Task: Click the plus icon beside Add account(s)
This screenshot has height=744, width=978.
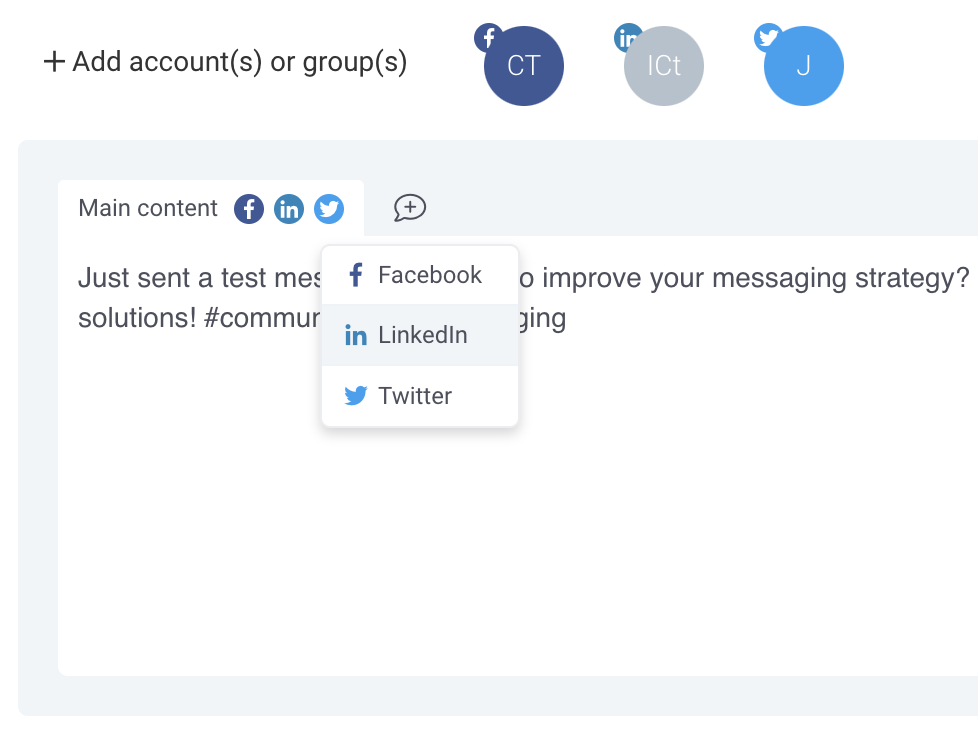Action: click(54, 62)
